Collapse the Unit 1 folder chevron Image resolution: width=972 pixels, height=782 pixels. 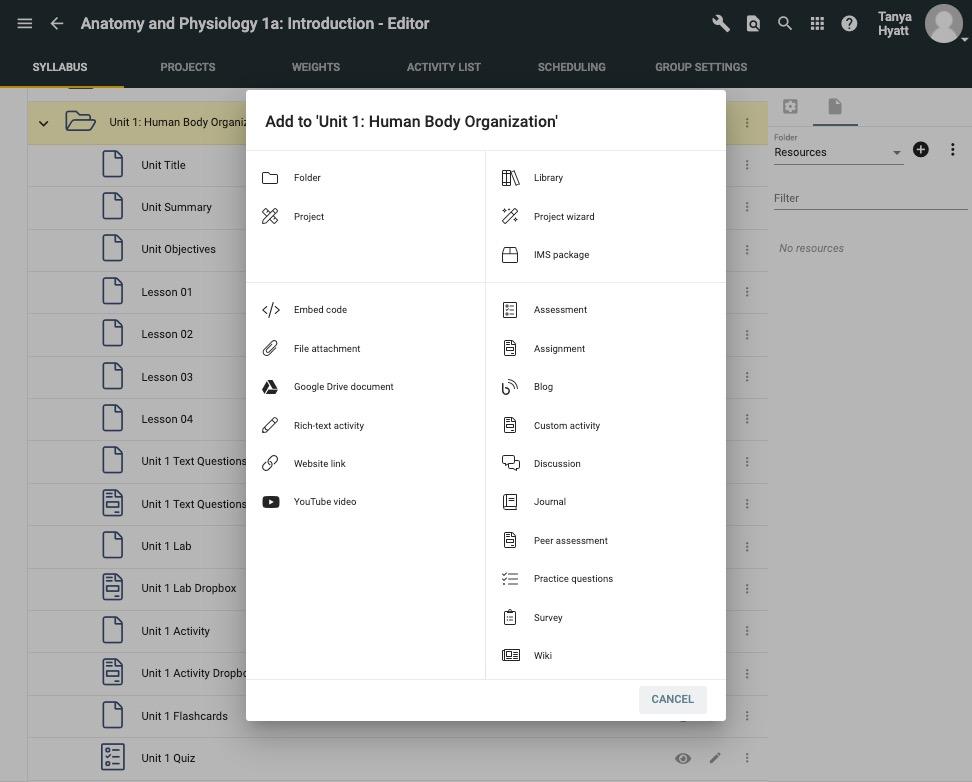(x=43, y=123)
